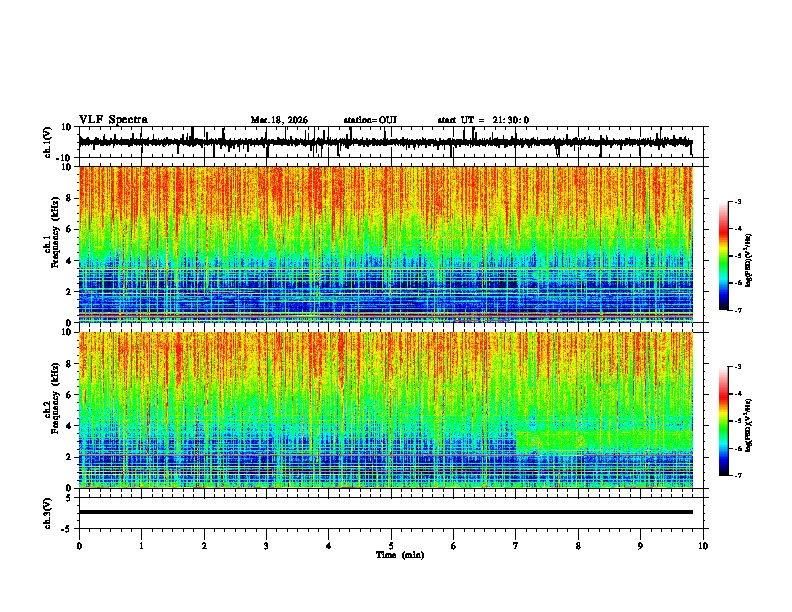The image size is (792, 612).
Task: Click ch.1 frequency tick label "4"
Action: click(x=69, y=261)
